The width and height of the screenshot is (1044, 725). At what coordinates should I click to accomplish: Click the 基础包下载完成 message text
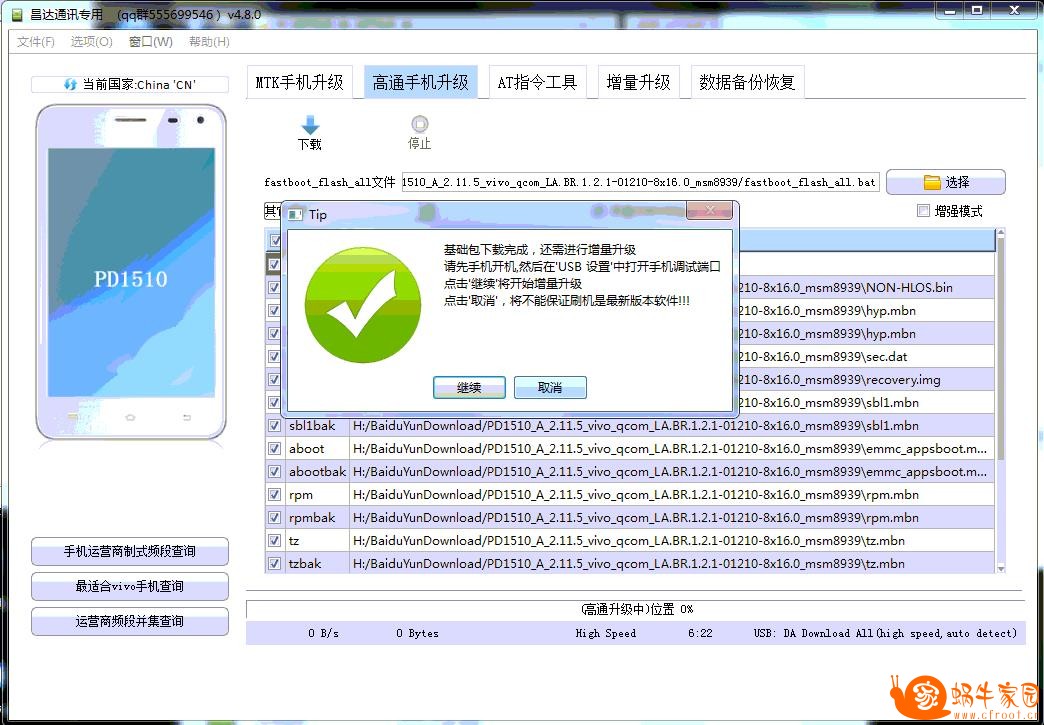point(540,250)
